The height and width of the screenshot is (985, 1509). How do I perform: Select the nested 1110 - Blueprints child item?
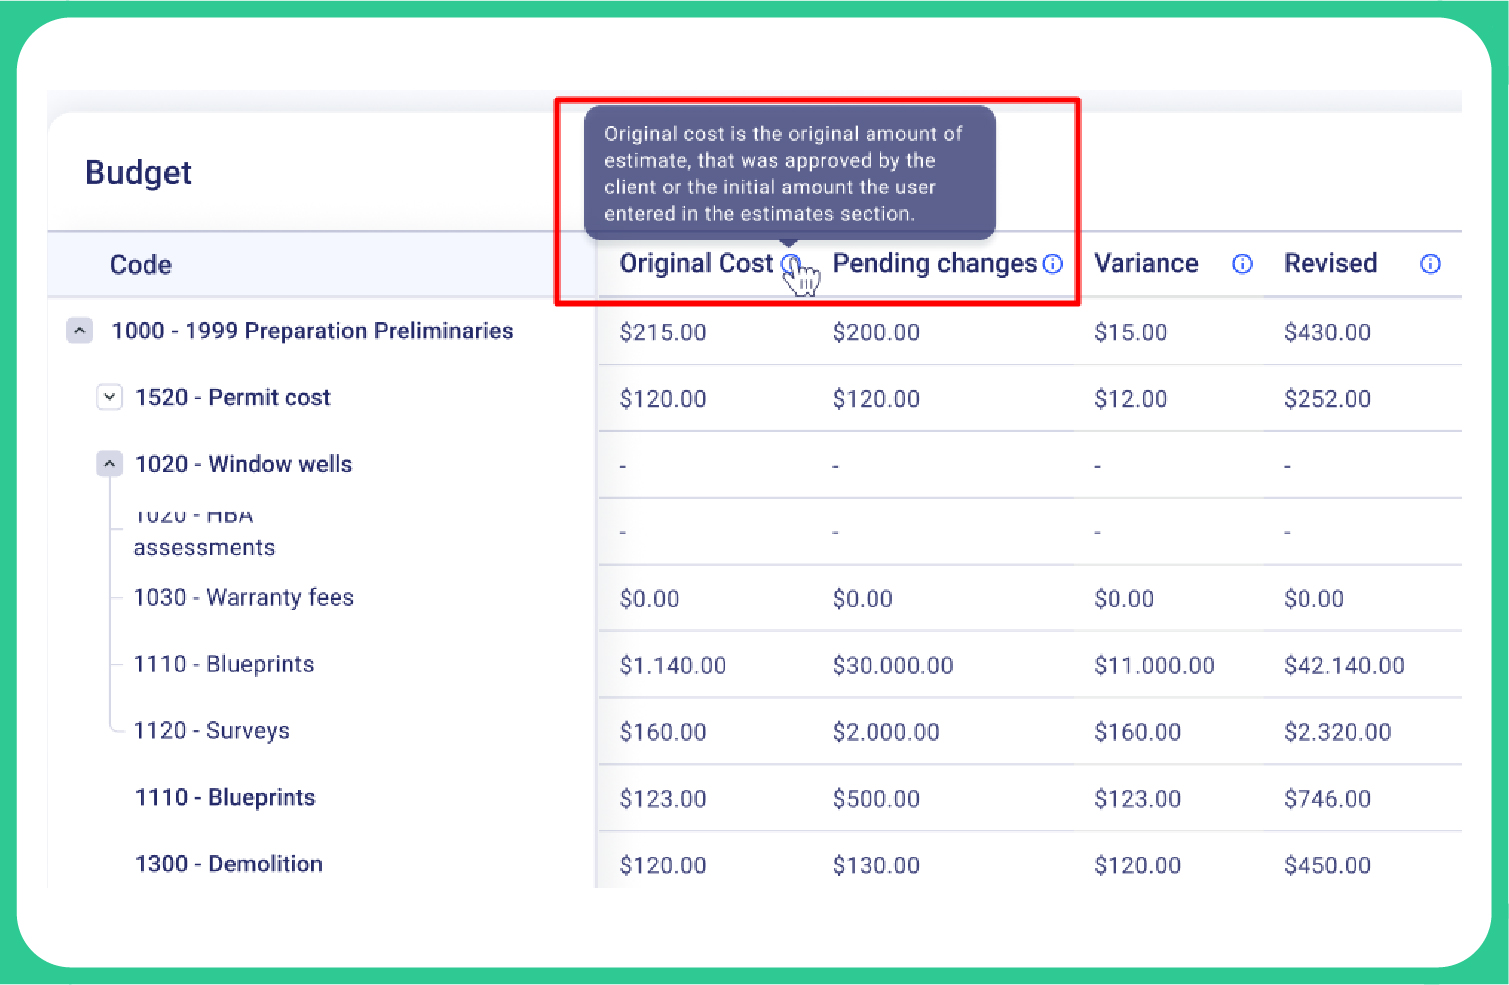point(224,665)
